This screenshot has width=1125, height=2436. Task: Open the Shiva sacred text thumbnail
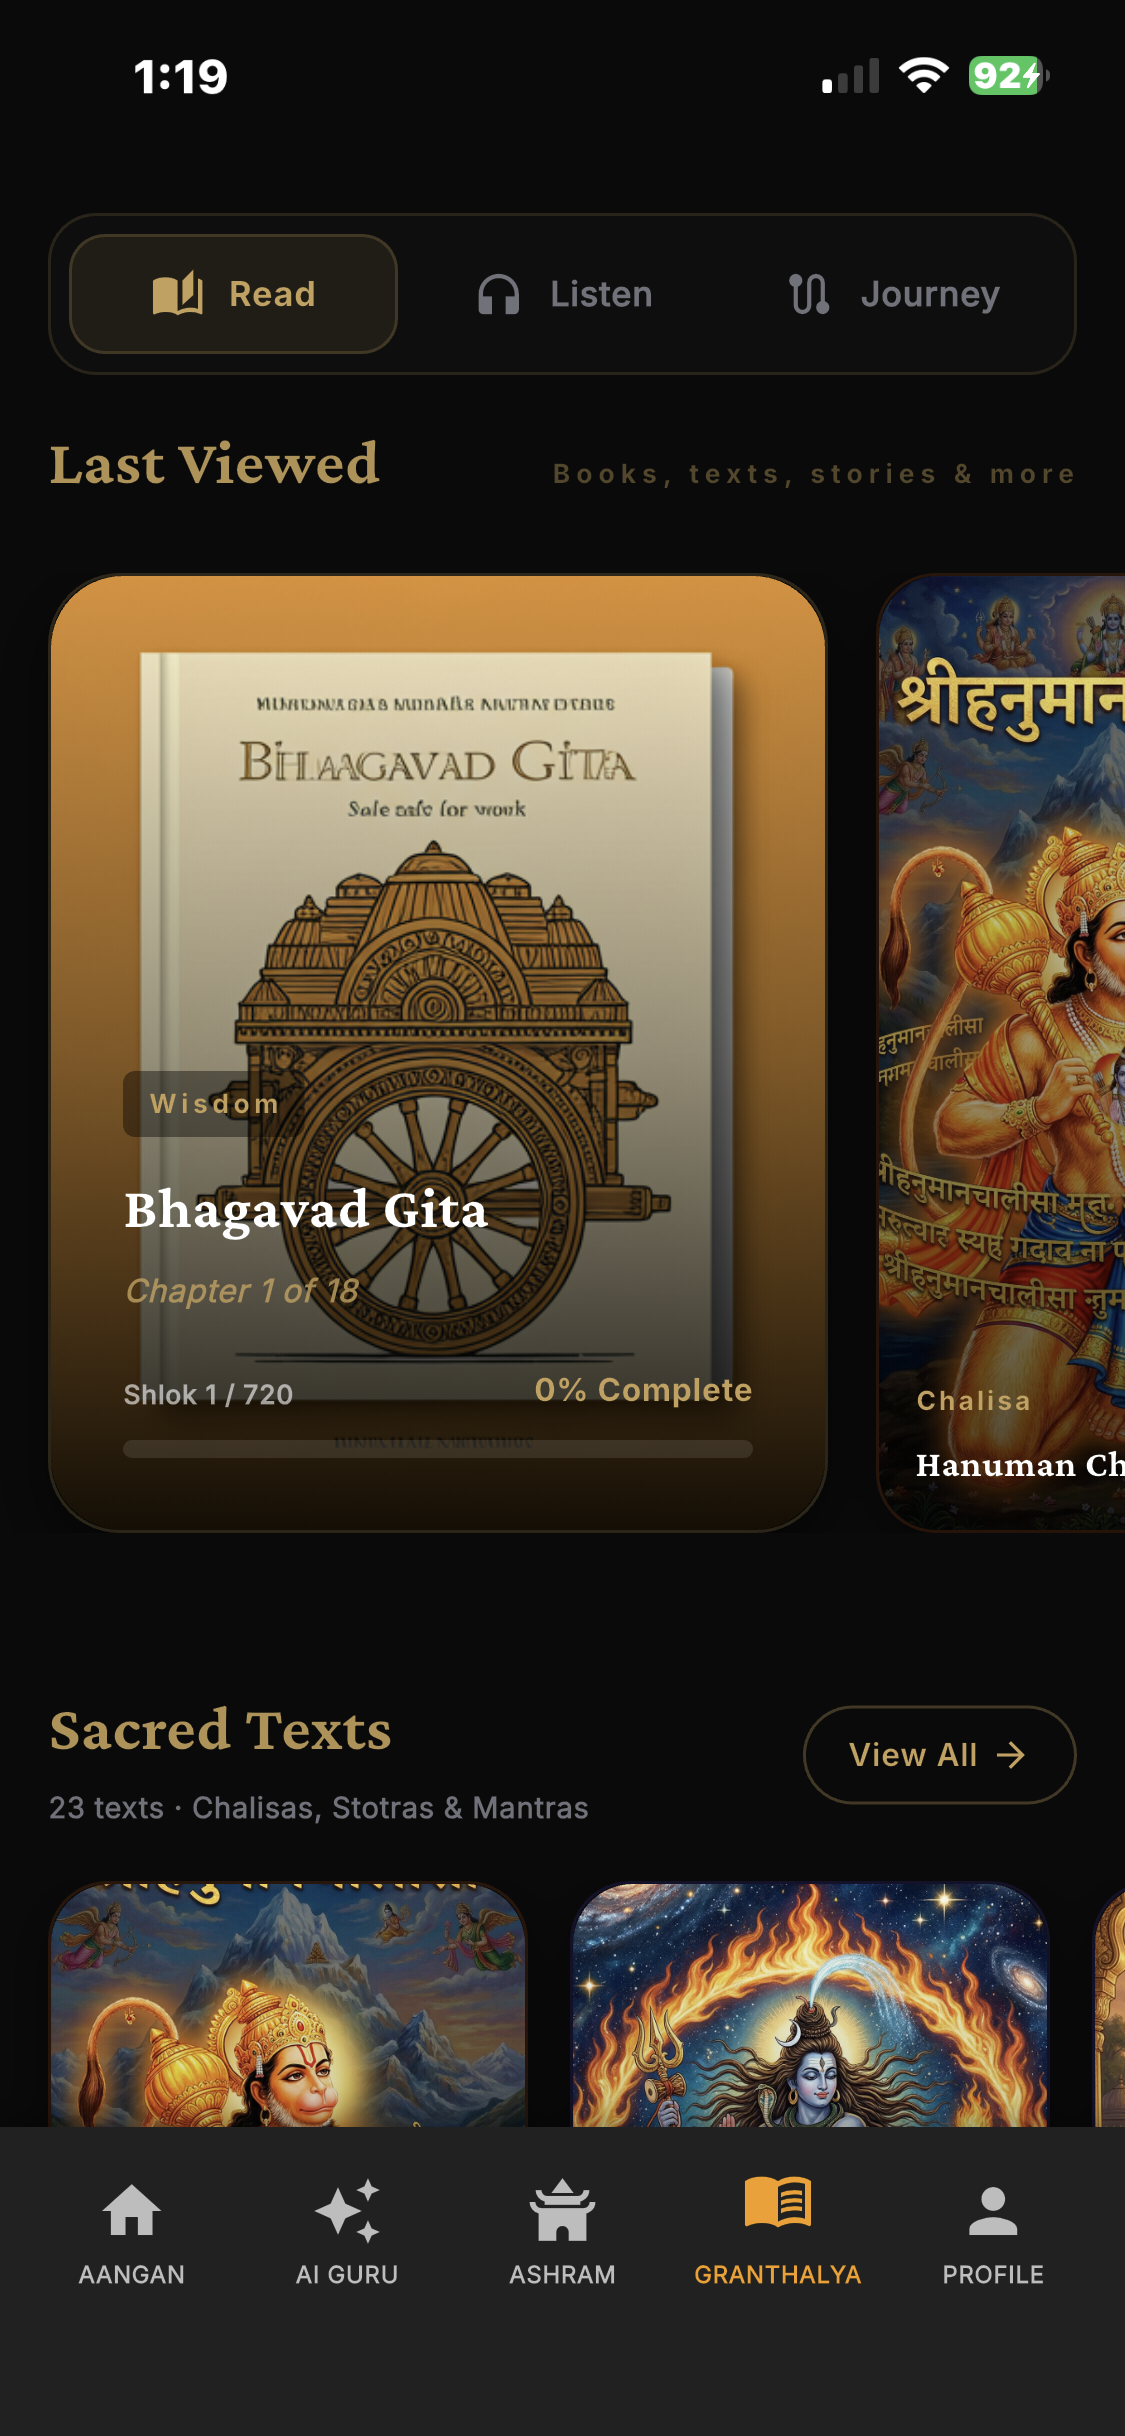click(810, 2004)
